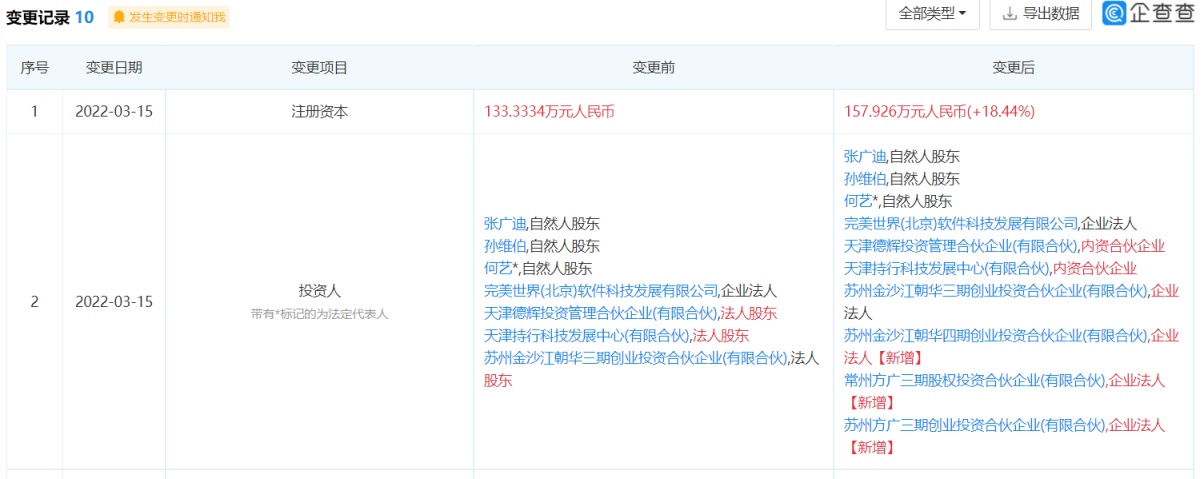
Task: Open 张广迪 link in 变更后 column
Action: click(865, 156)
